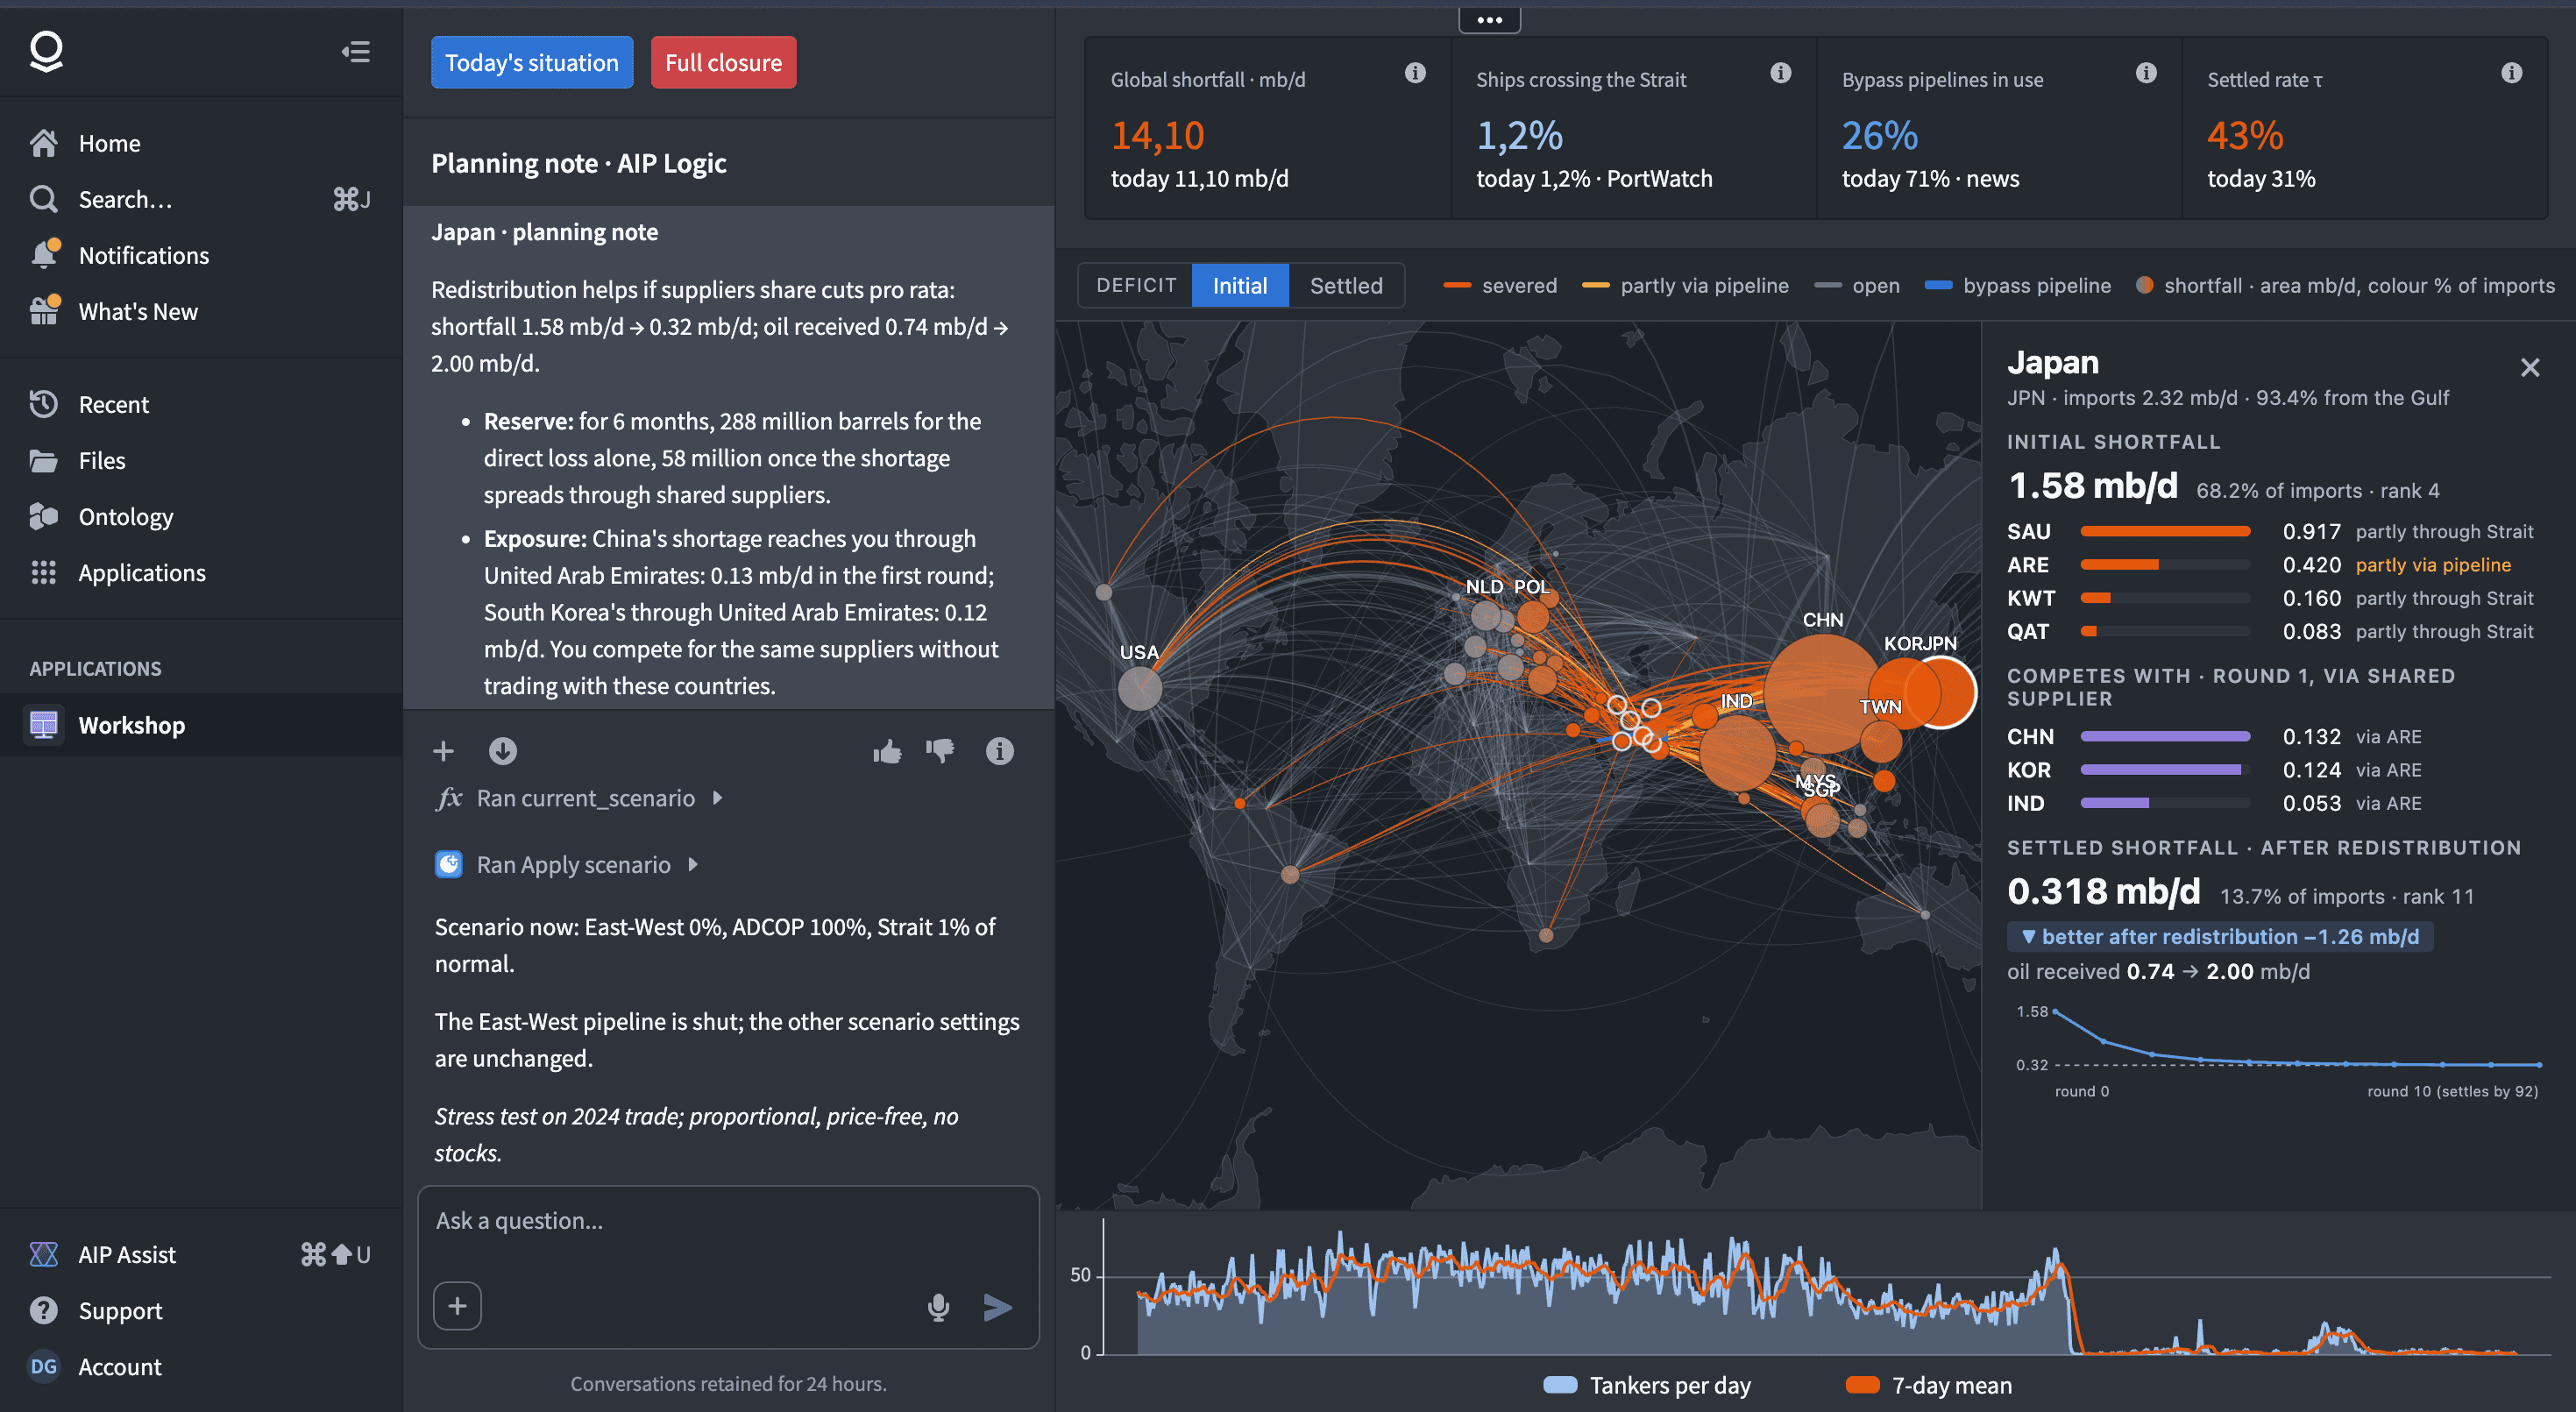Image resolution: width=2576 pixels, height=1412 pixels.
Task: Switch deficit view to Initial
Action: [x=1240, y=286]
